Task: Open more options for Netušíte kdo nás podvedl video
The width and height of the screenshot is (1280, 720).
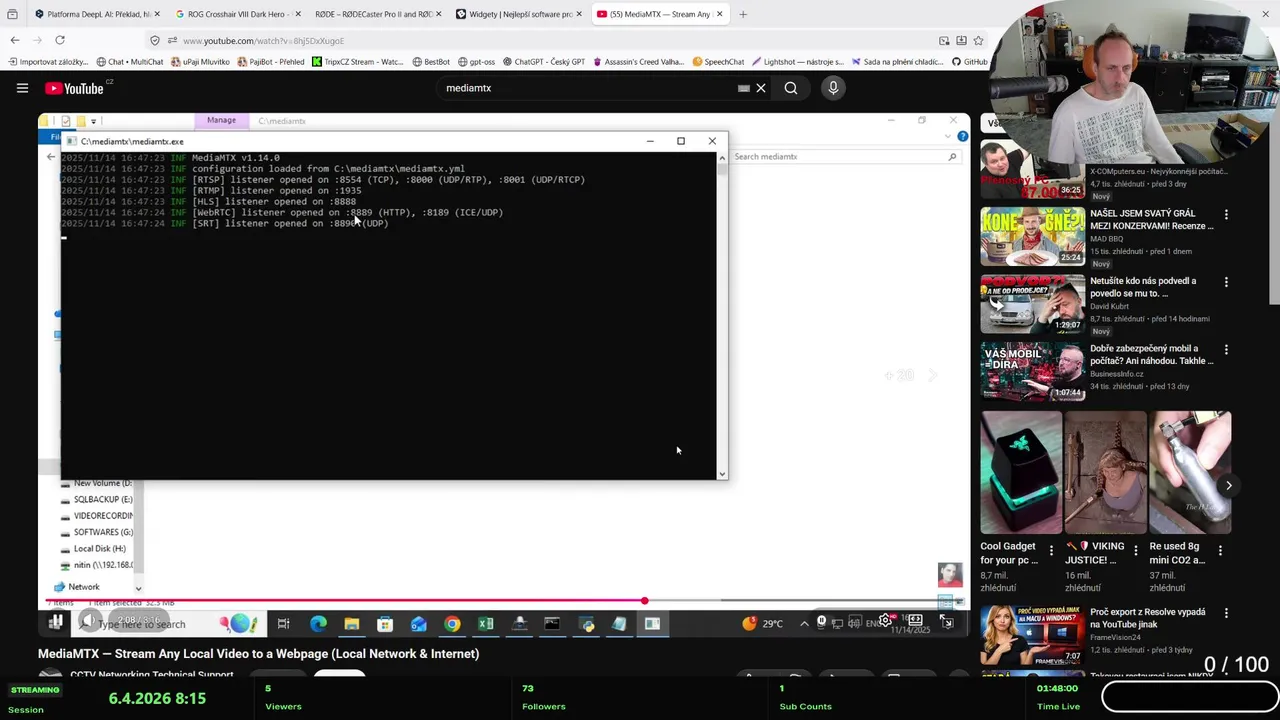Action: pyautogui.click(x=1226, y=282)
